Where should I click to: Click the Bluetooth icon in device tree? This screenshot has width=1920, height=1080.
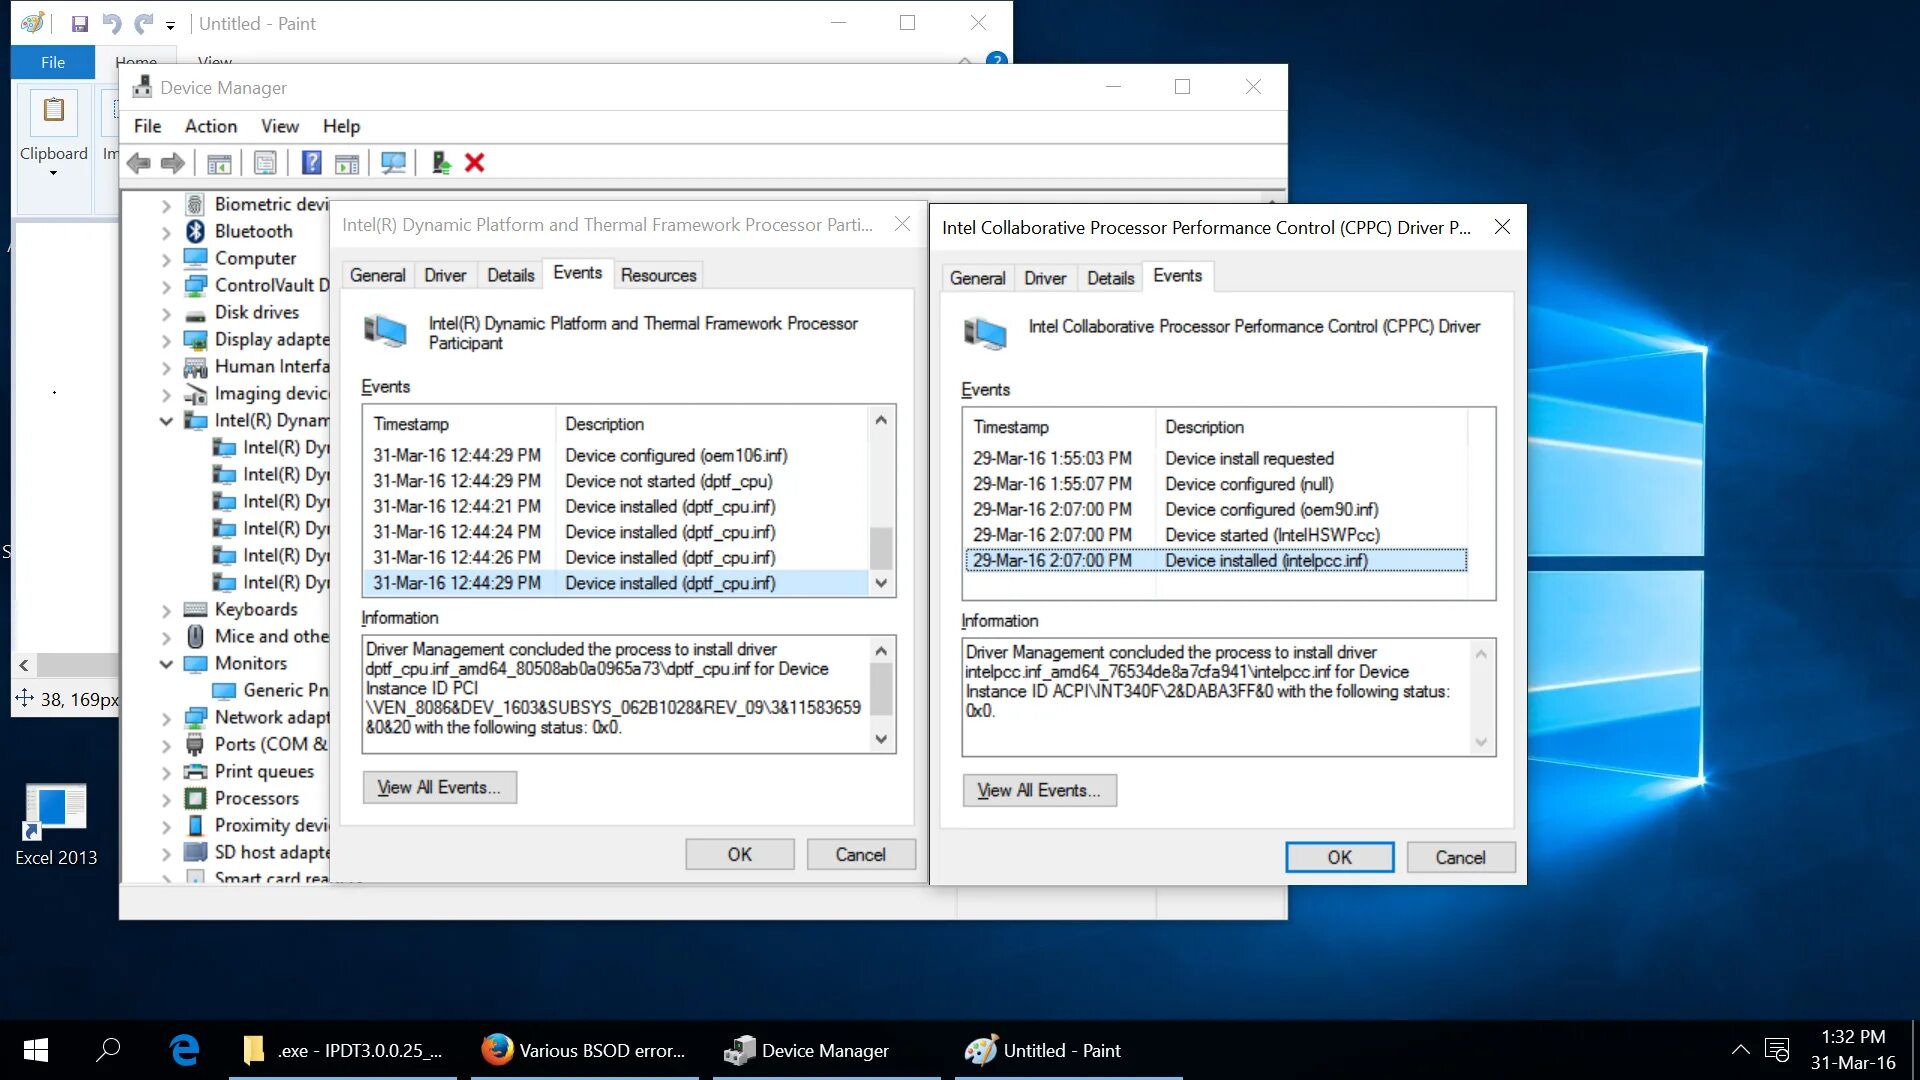tap(195, 231)
